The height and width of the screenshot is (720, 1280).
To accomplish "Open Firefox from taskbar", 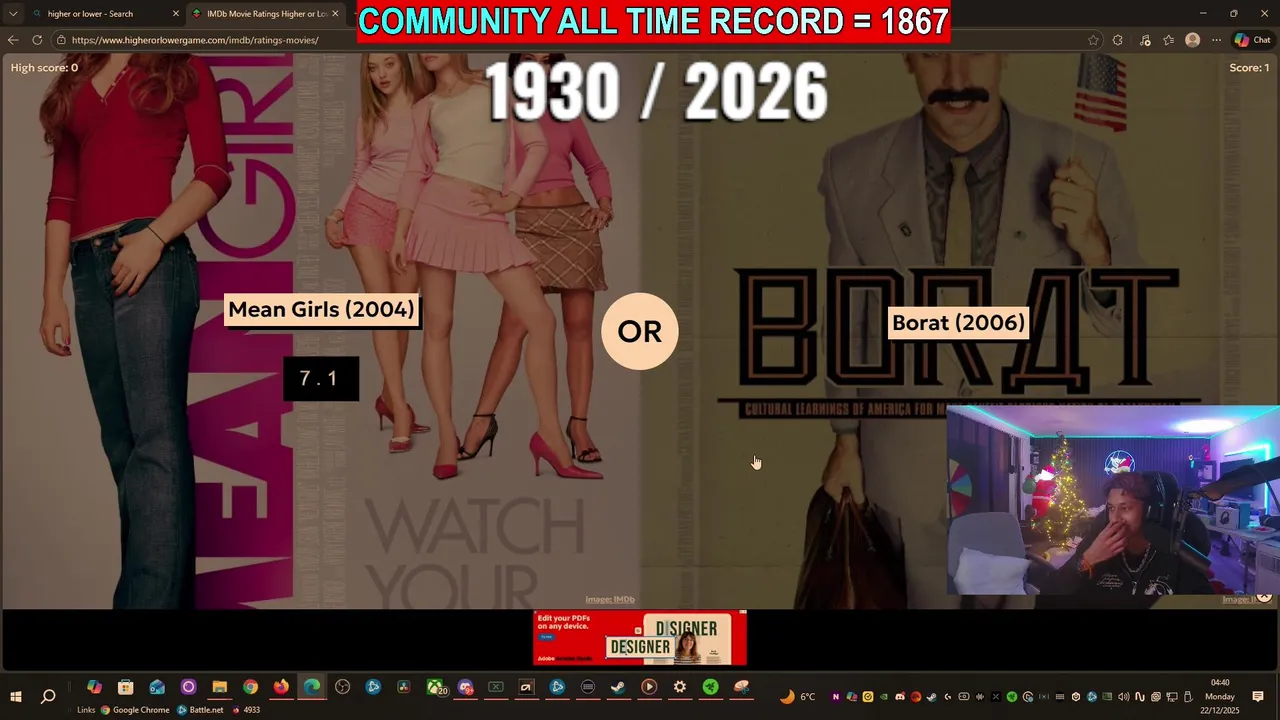I will [x=281, y=687].
